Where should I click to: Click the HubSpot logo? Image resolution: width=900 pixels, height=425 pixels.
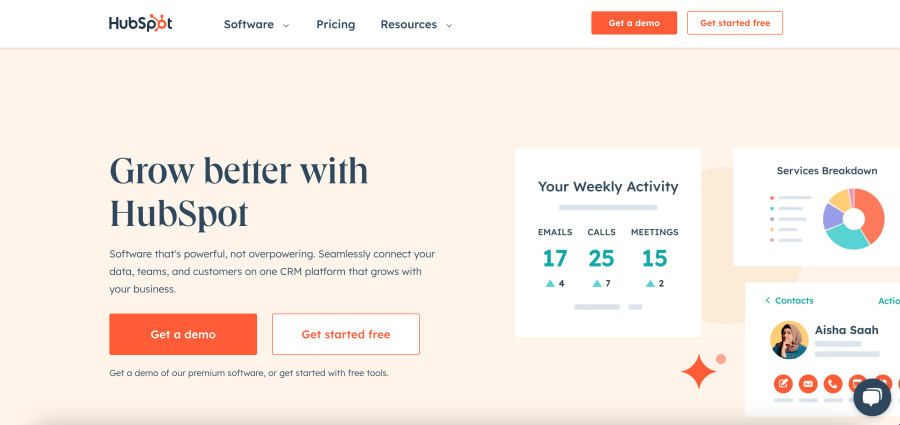pyautogui.click(x=140, y=23)
